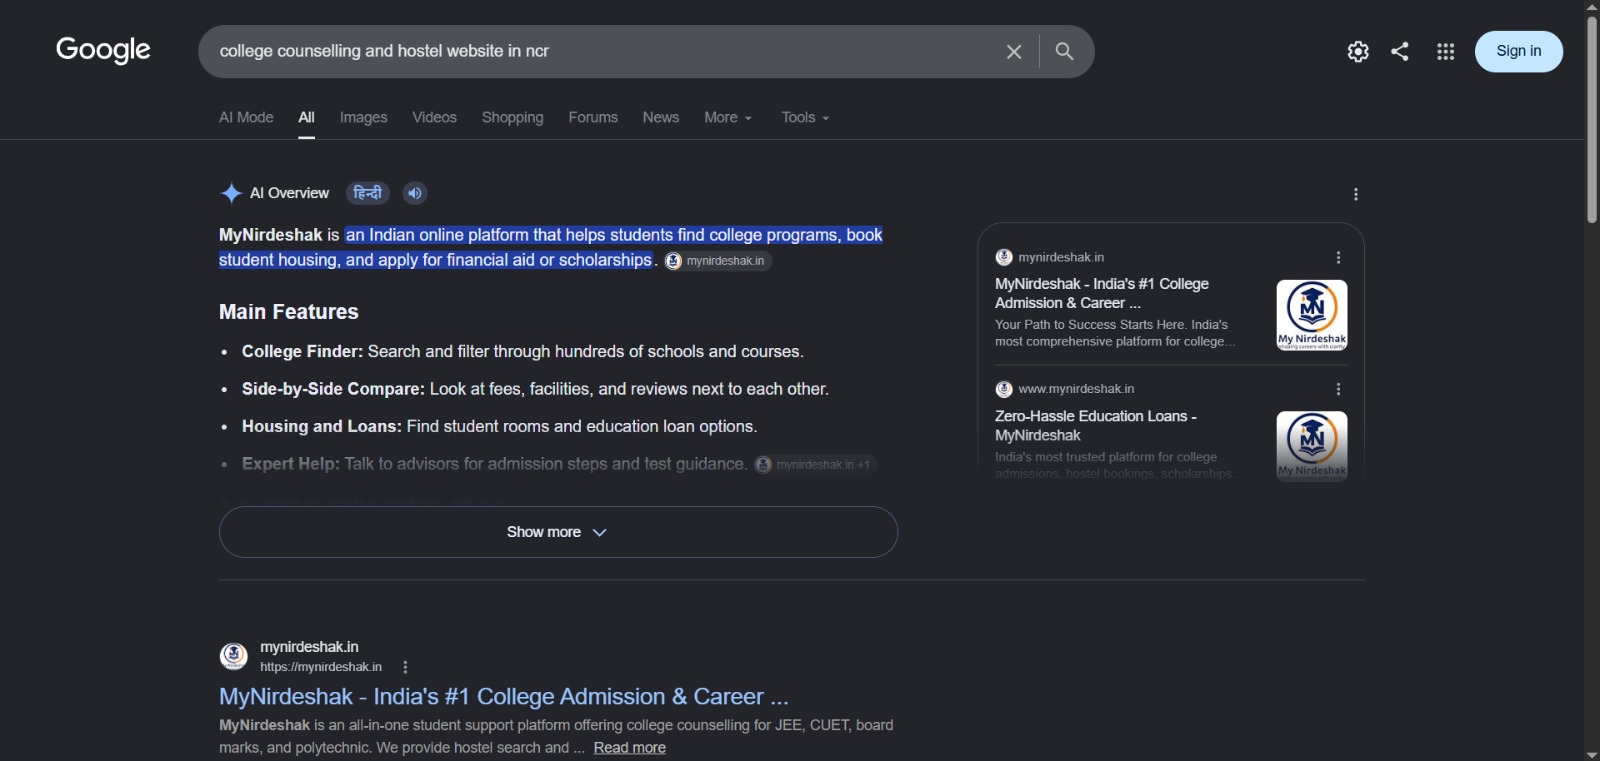
Task: Click favicon on mynirdeshak.in source card
Action: click(1004, 257)
